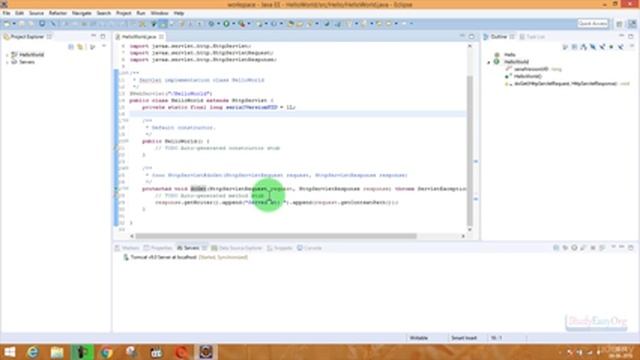Switch to the Properties tab
Screen dimensions: 640x360
[158, 248]
